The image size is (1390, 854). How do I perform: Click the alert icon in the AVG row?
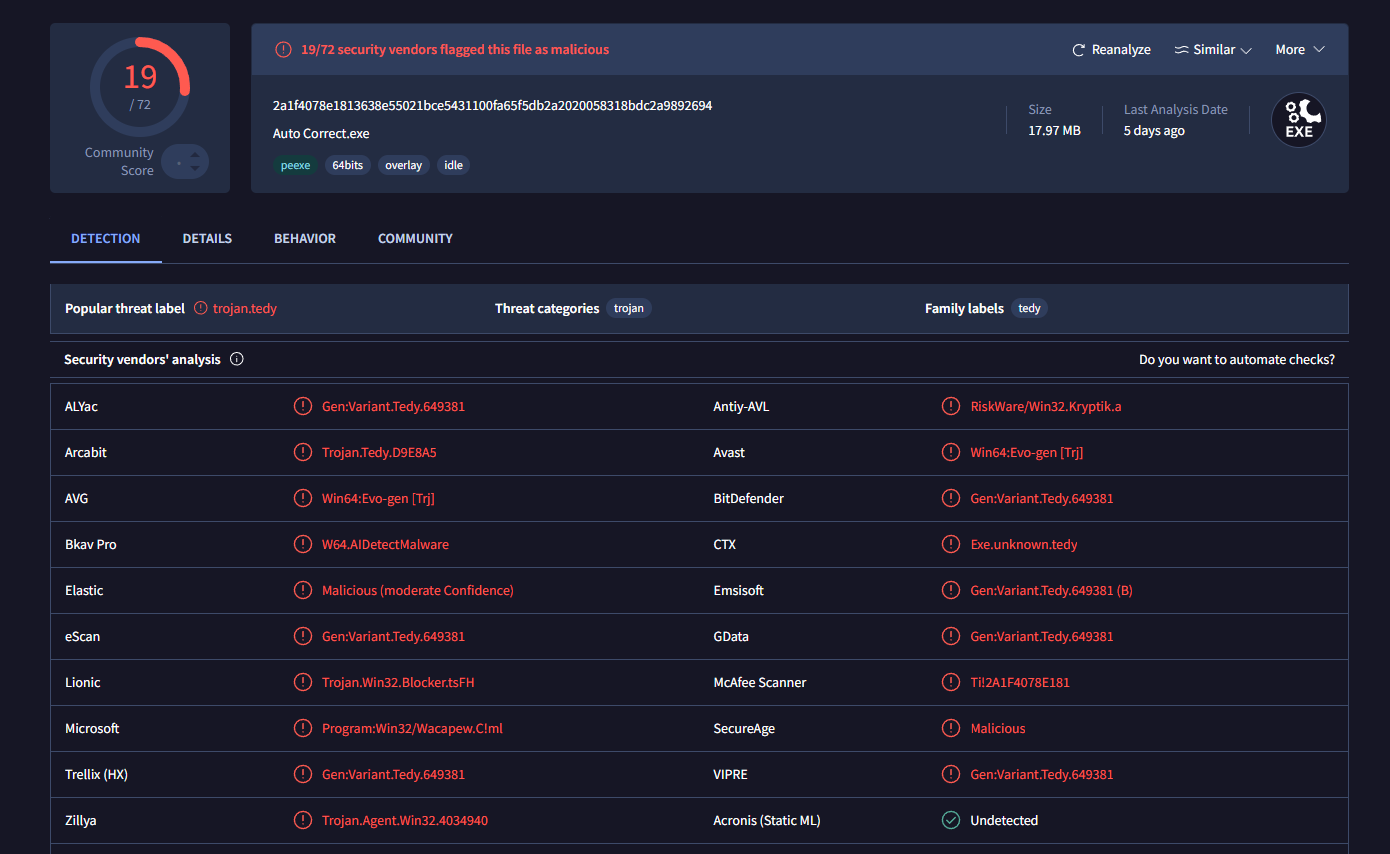[302, 498]
